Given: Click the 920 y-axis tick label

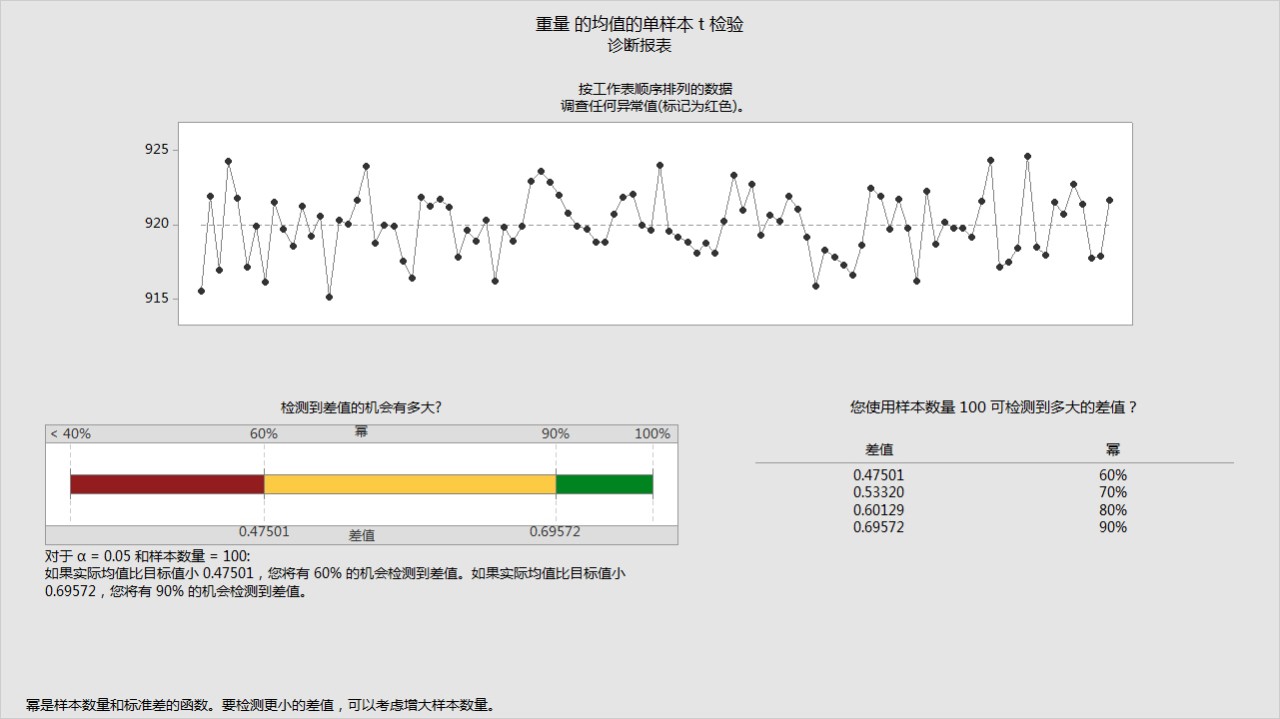Looking at the screenshot, I should [155, 224].
